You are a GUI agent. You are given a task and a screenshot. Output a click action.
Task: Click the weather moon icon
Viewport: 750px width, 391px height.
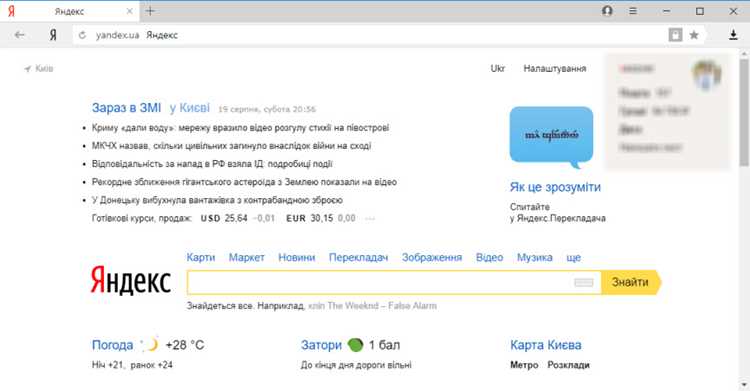pos(150,345)
